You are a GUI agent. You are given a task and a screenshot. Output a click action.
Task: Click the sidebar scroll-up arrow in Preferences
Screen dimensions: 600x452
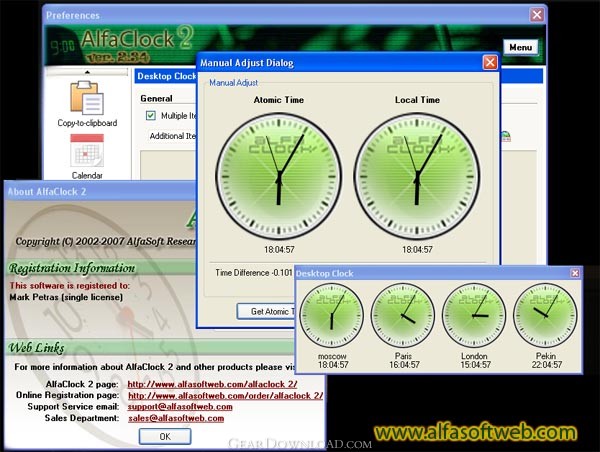[x=87, y=72]
